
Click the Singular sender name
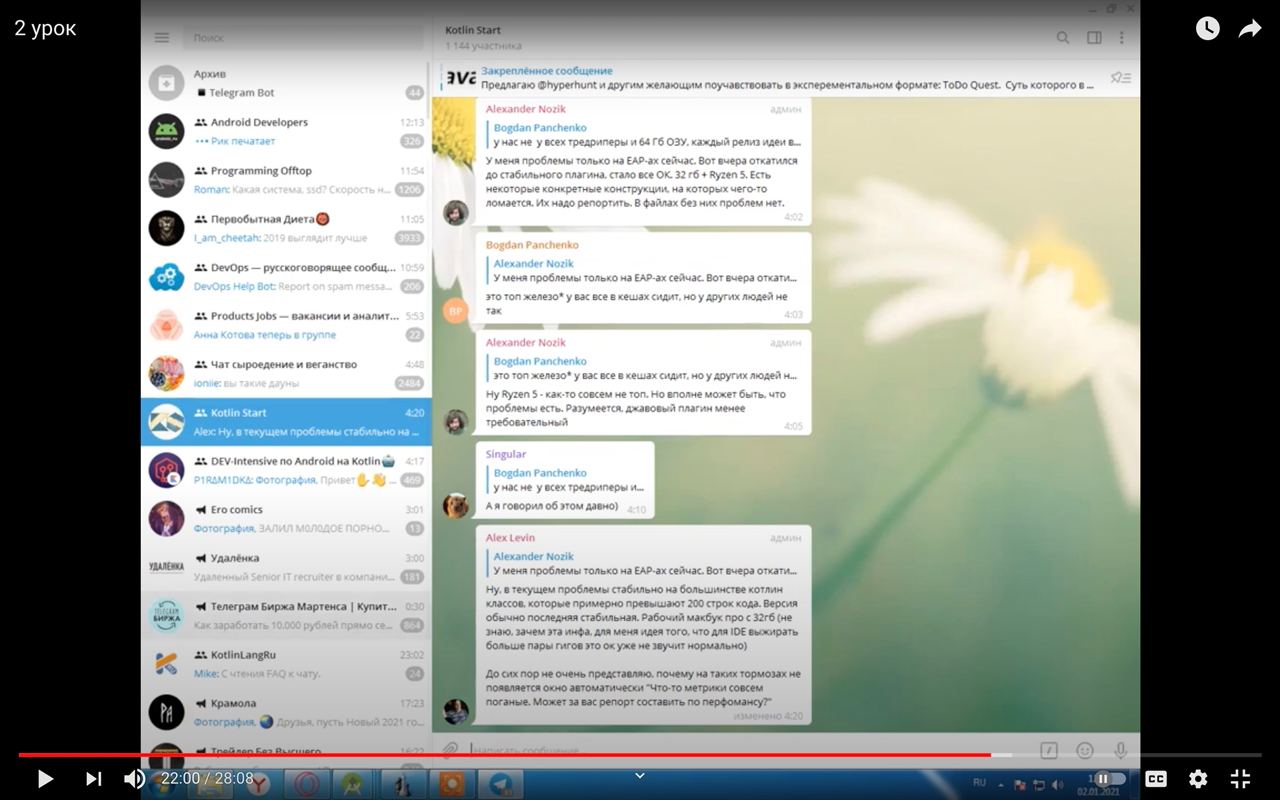pos(506,454)
